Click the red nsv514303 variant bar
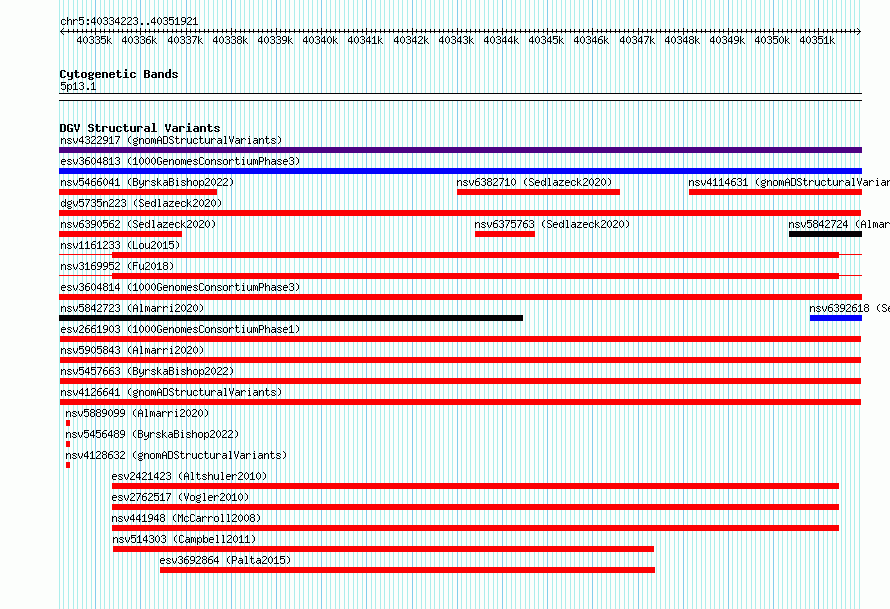The width and height of the screenshot is (890, 609). (383, 549)
